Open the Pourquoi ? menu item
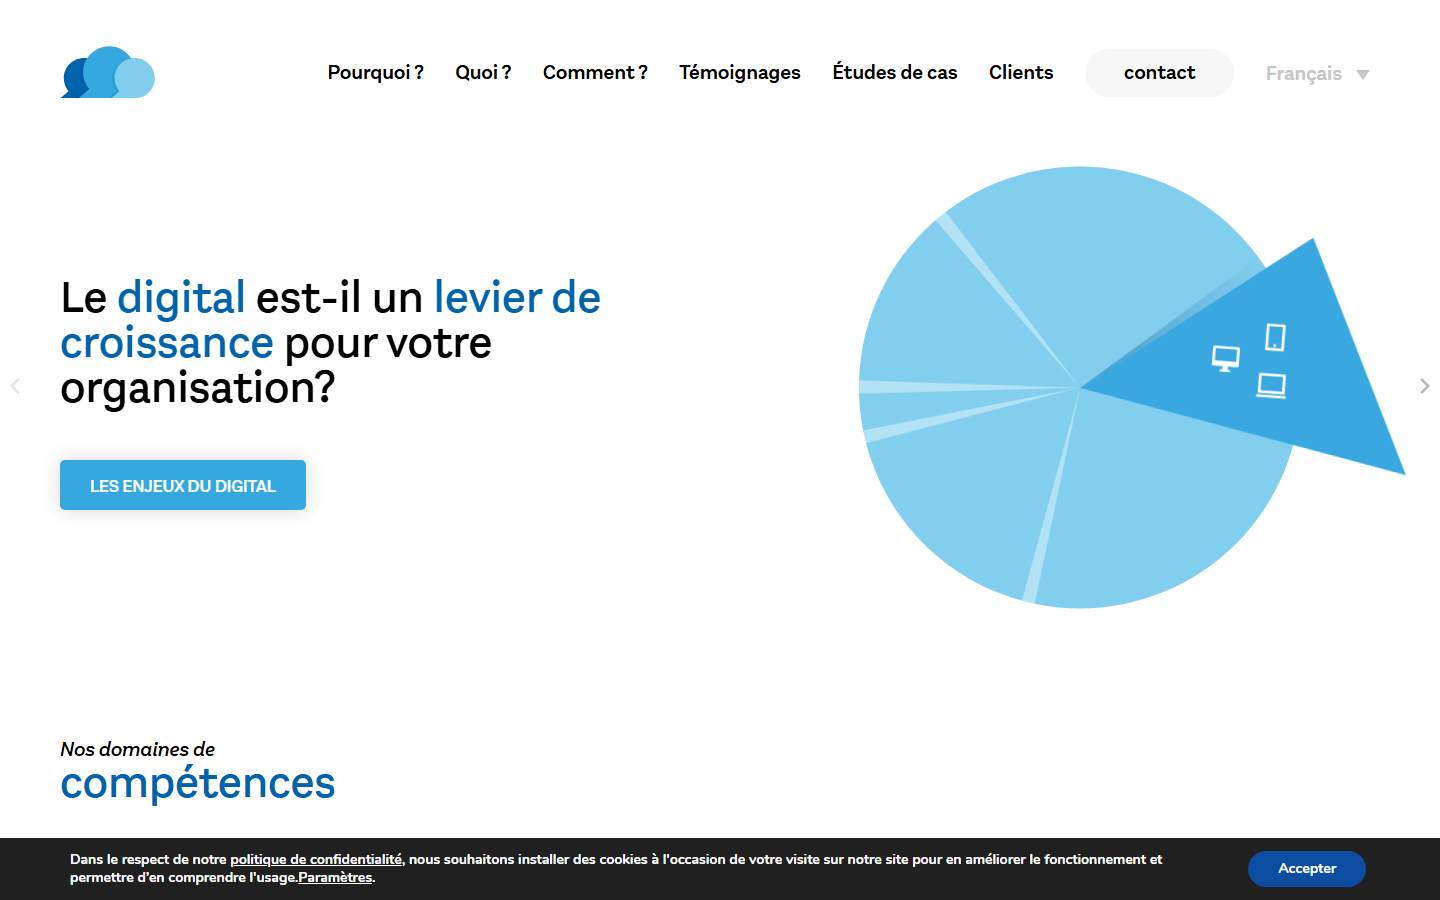The image size is (1440, 900). click(x=376, y=72)
